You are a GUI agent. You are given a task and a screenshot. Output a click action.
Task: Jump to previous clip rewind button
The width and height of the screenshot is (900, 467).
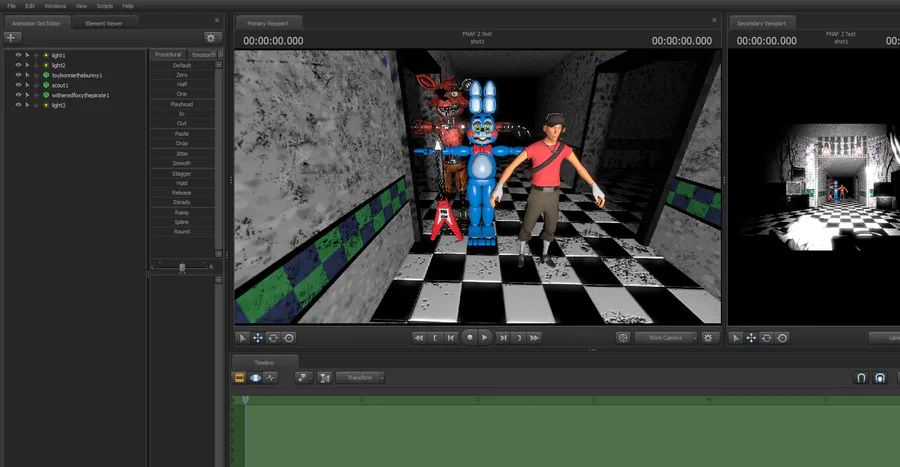(x=419, y=338)
